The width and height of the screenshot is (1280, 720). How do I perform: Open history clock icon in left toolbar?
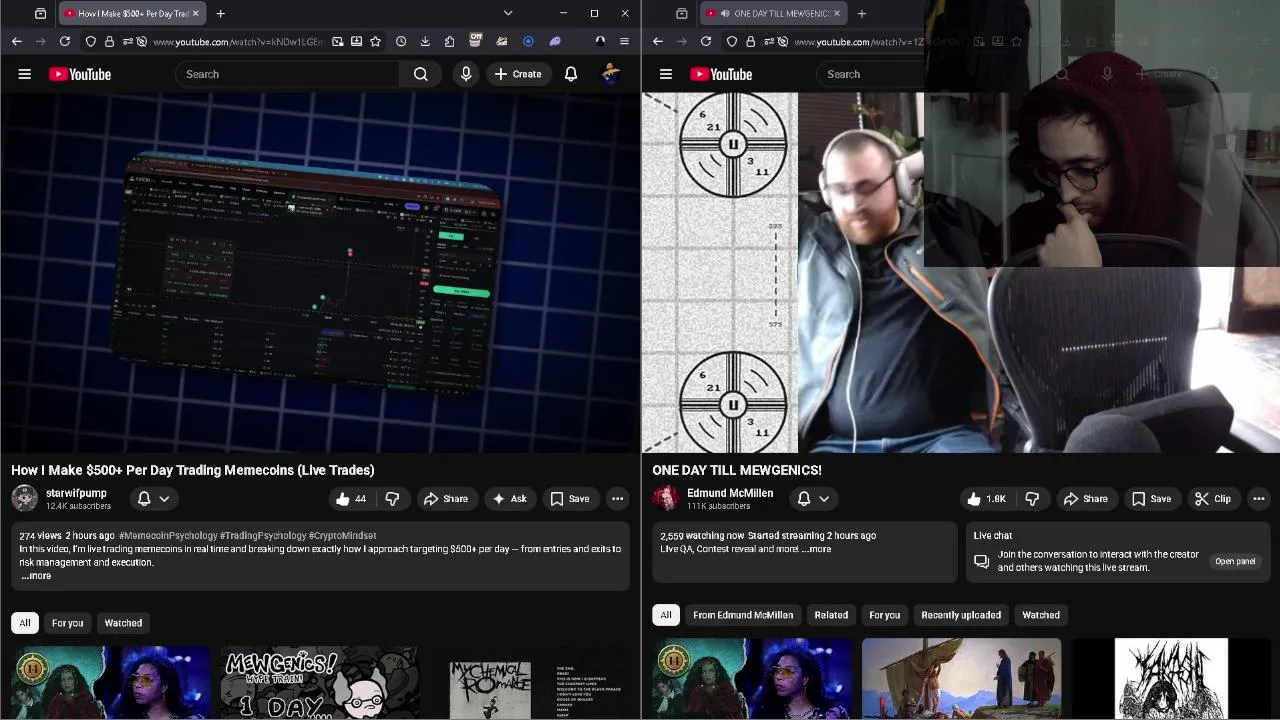pyautogui.click(x=401, y=41)
